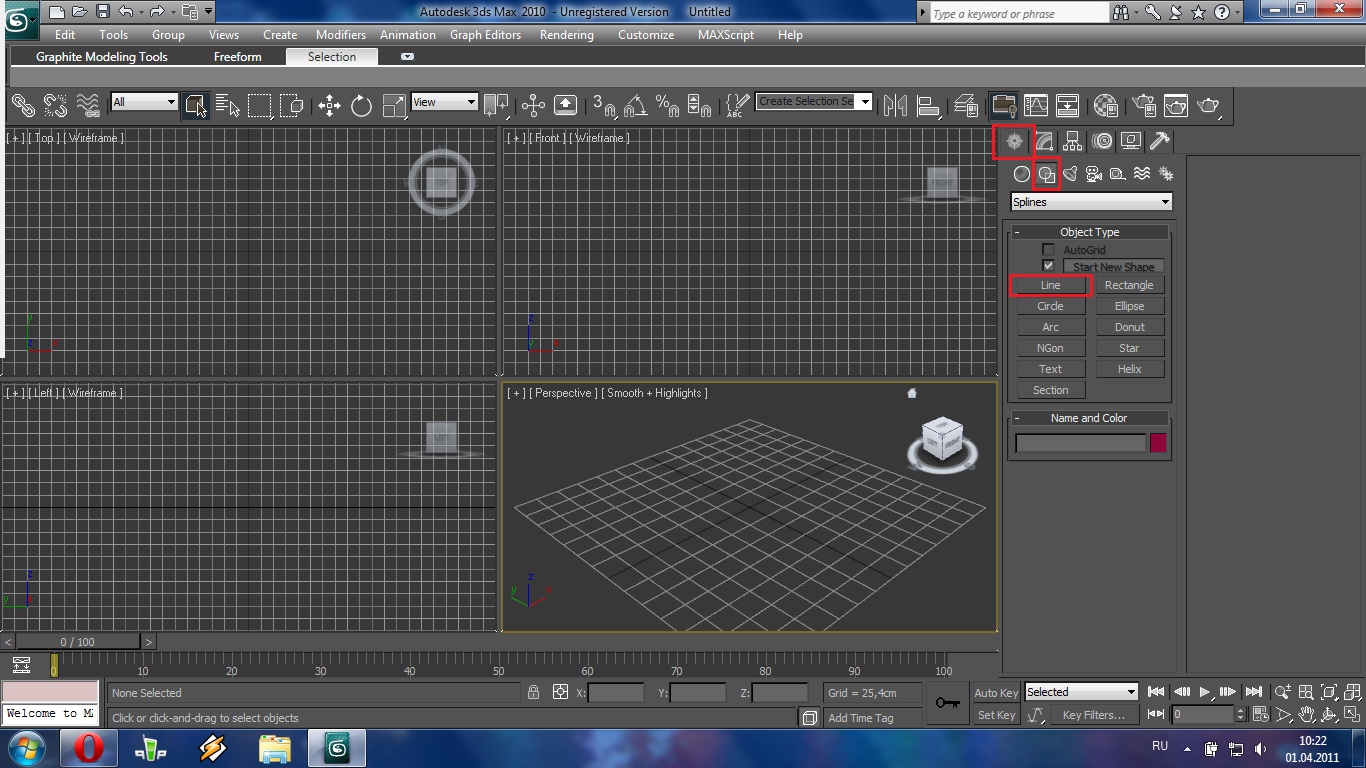The image size is (1366, 768).
Task: Switch to the Freeform tab
Action: coord(237,57)
